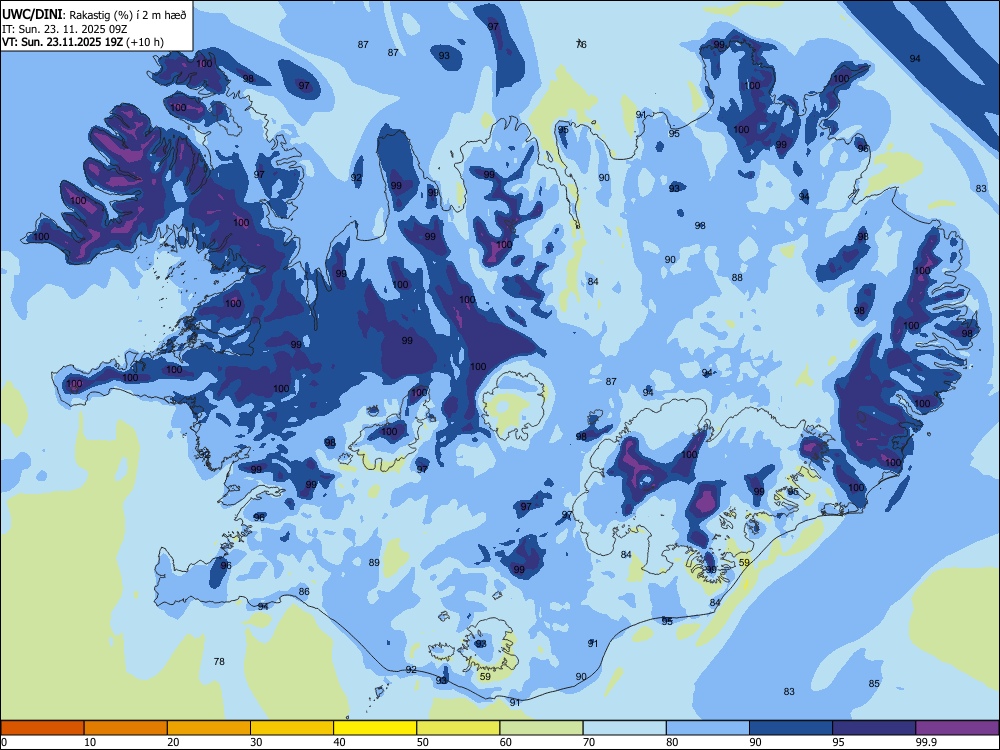Select the deep indigo 95–99.9 legend swatch
Image resolution: width=1000 pixels, height=750 pixels.
874,728
